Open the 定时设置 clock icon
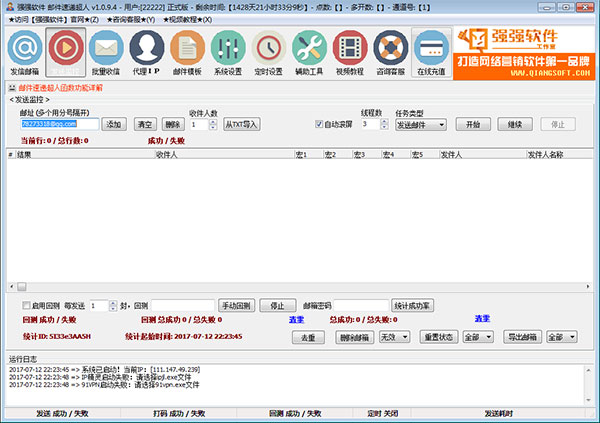The width and height of the screenshot is (600, 423). click(269, 52)
